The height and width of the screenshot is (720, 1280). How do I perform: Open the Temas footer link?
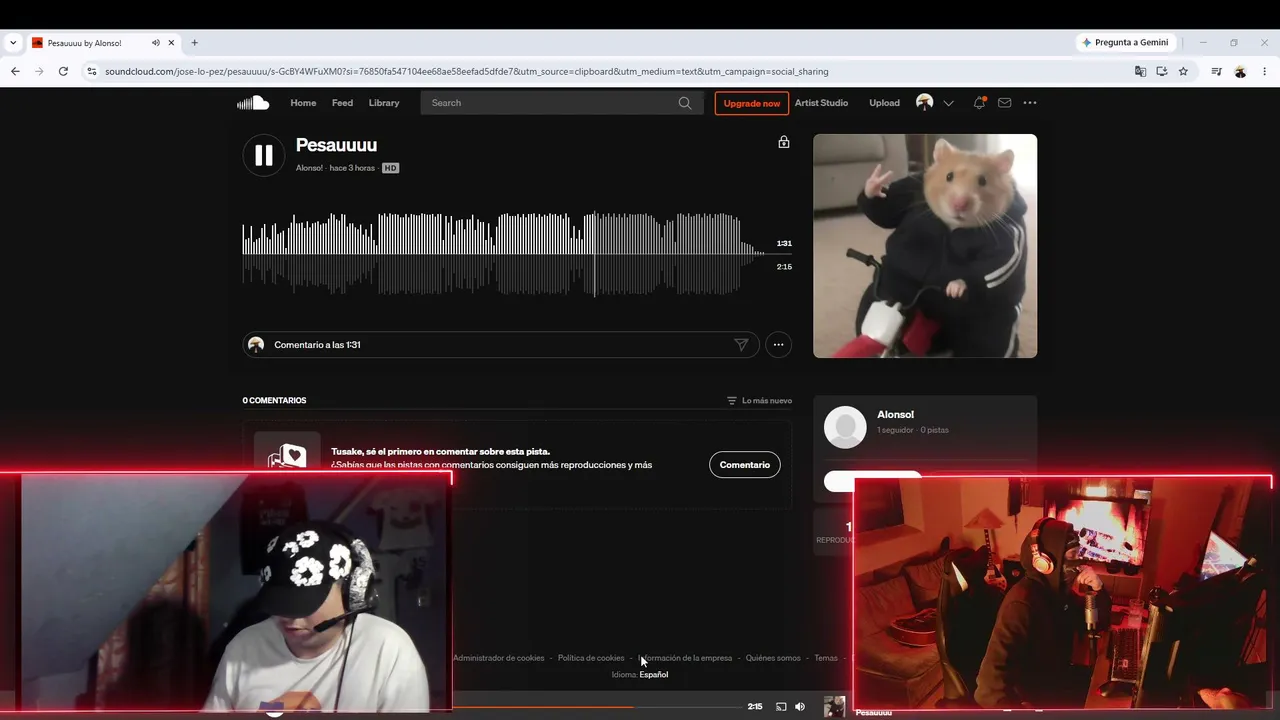(x=826, y=658)
